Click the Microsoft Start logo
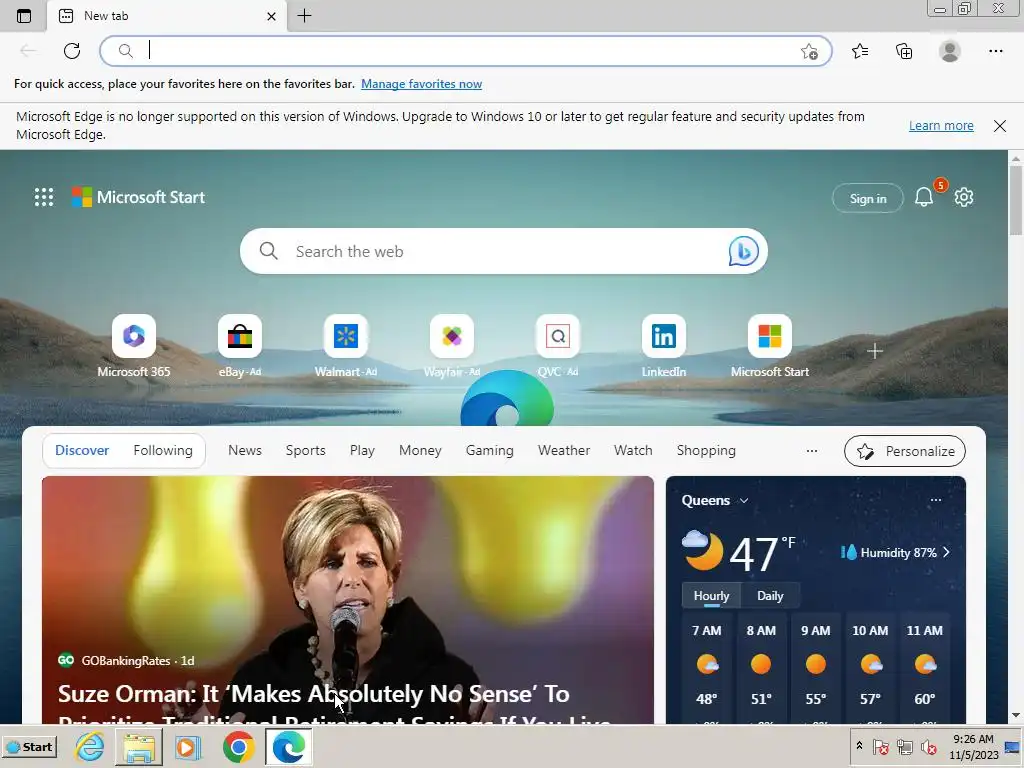Screen dimensions: 1024x768 [x=138, y=197]
